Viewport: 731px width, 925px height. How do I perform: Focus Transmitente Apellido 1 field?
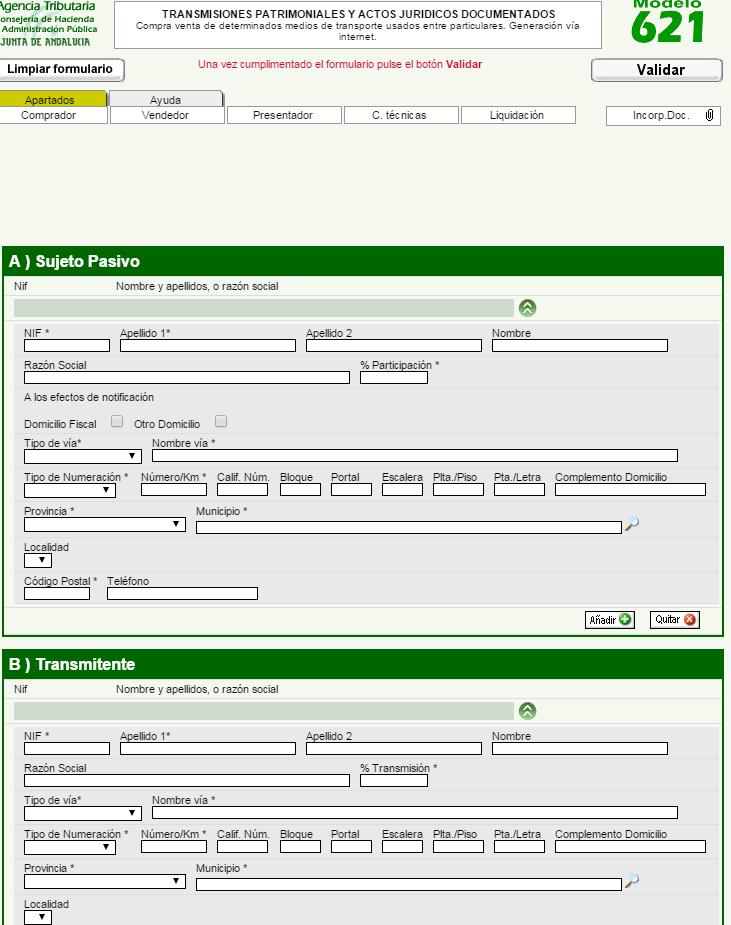(208, 749)
